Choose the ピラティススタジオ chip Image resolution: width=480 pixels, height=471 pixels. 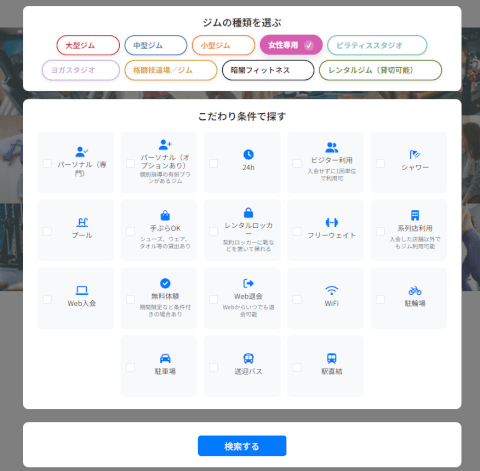tap(377, 45)
